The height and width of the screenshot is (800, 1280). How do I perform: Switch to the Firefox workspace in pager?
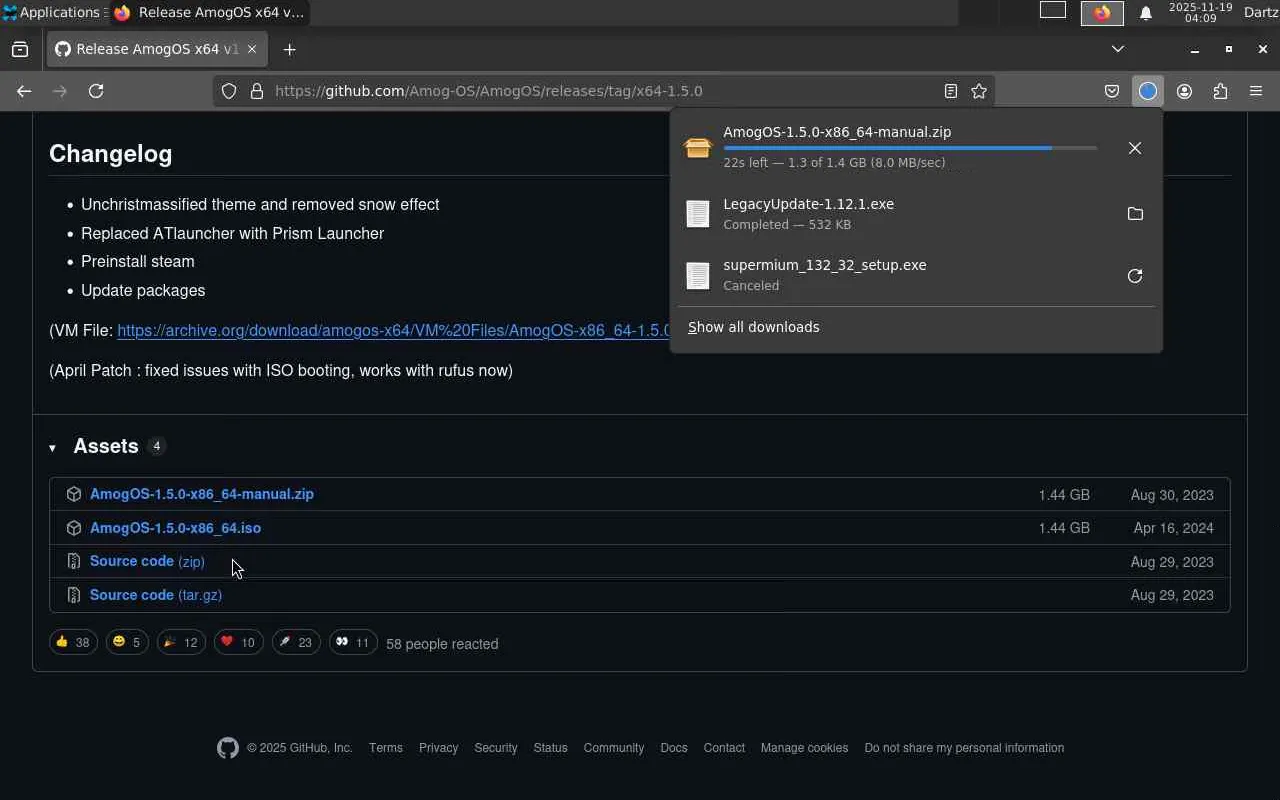[x=1102, y=13]
